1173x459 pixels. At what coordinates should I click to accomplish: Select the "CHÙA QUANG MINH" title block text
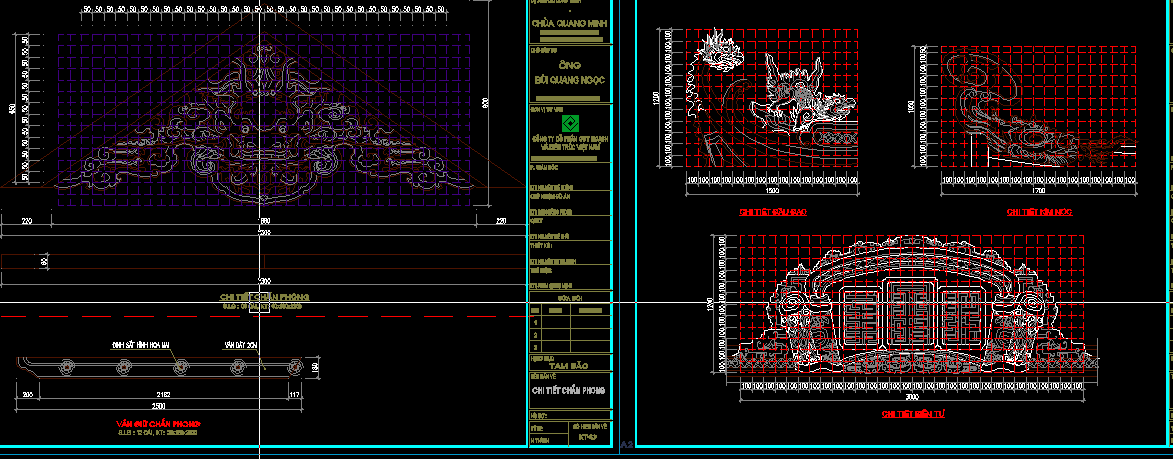tap(569, 23)
